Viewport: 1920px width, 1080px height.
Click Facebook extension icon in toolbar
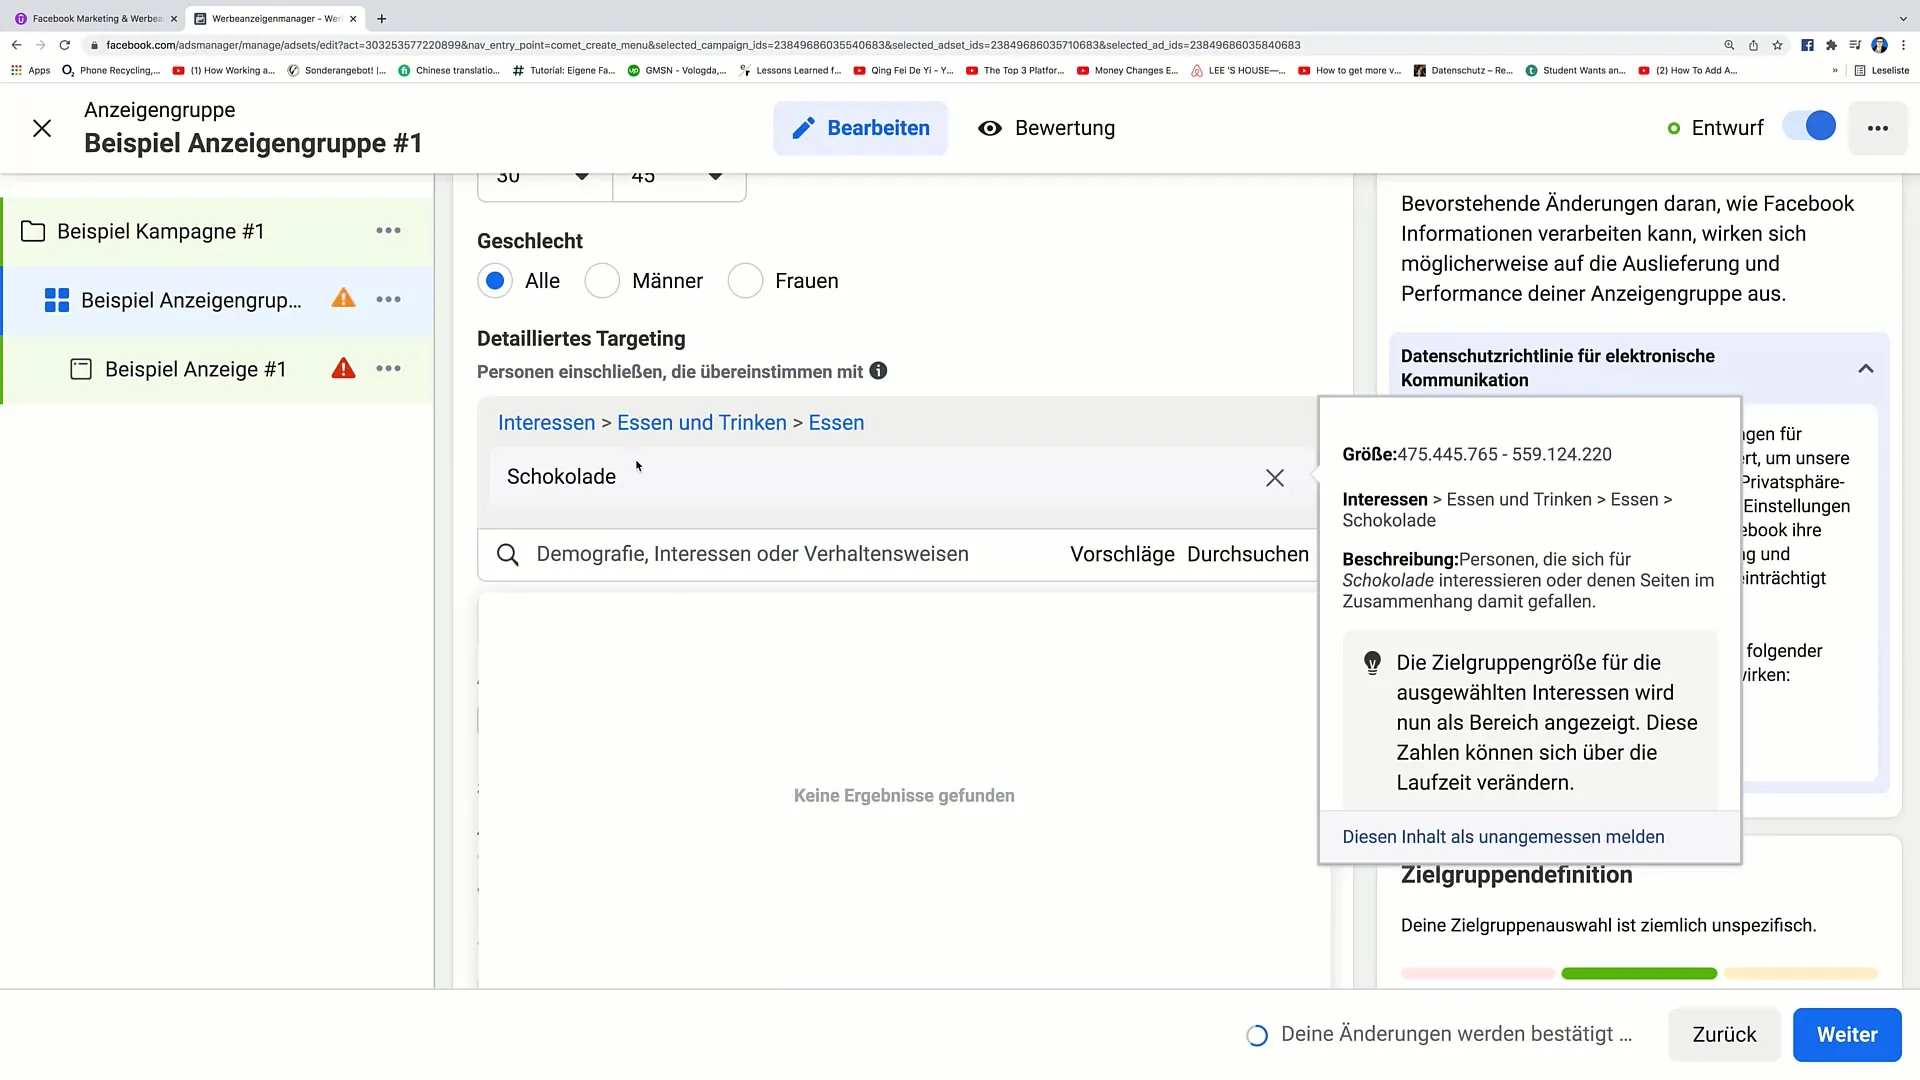coord(1807,45)
